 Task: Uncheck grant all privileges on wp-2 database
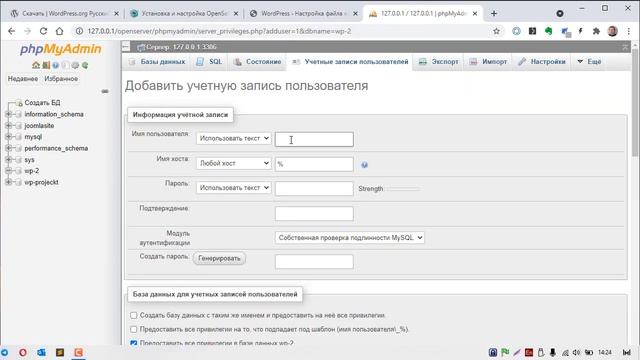(133, 343)
